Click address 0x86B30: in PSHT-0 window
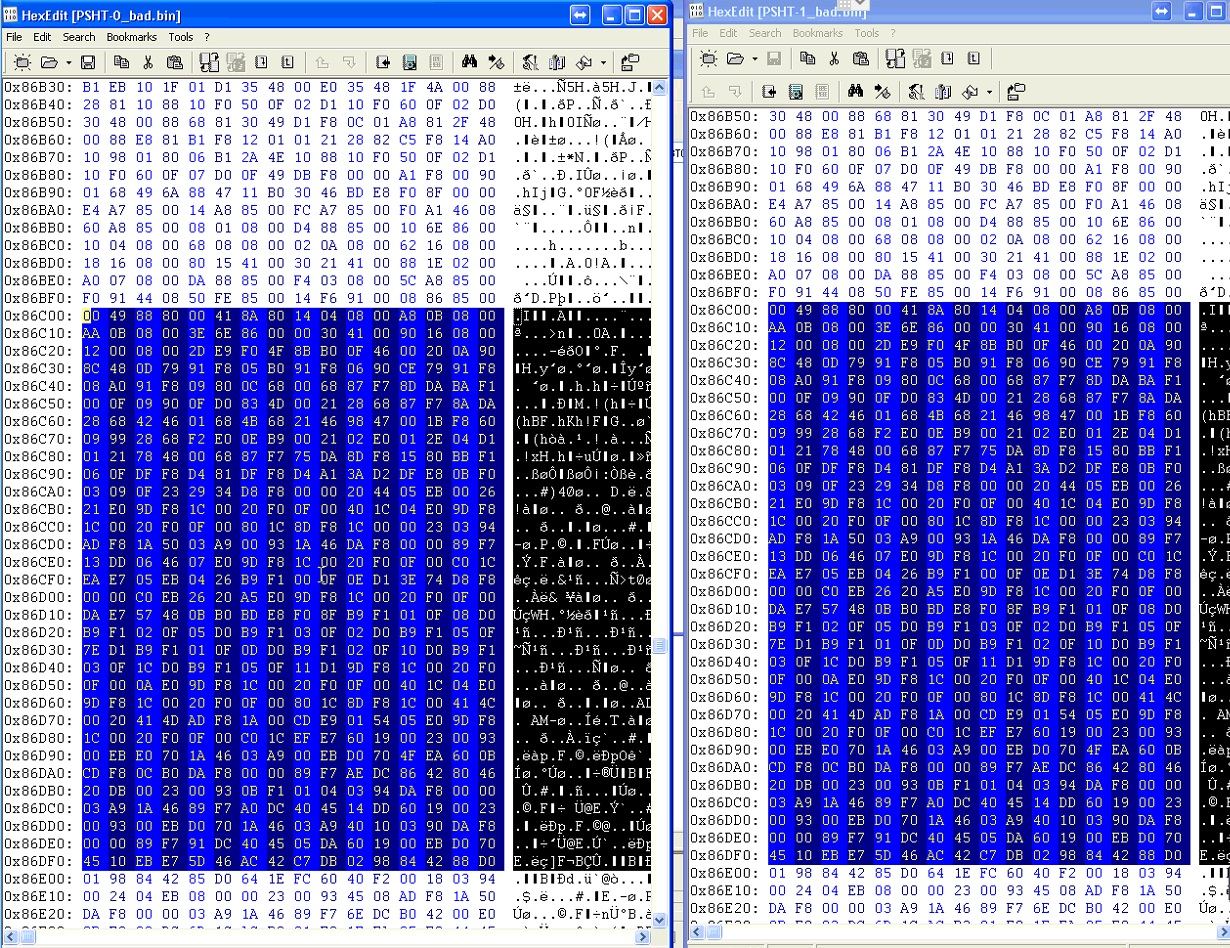 point(38,87)
